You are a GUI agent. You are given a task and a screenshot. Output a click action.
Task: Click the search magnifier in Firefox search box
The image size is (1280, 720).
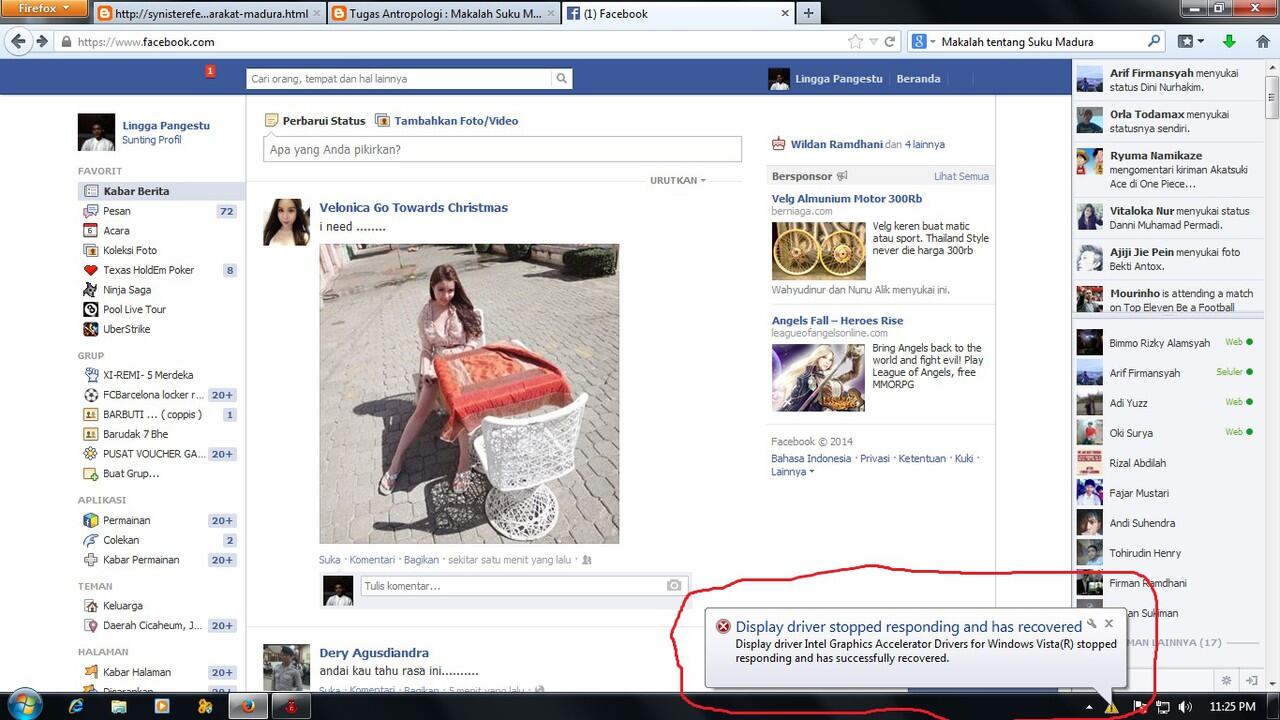(1154, 42)
